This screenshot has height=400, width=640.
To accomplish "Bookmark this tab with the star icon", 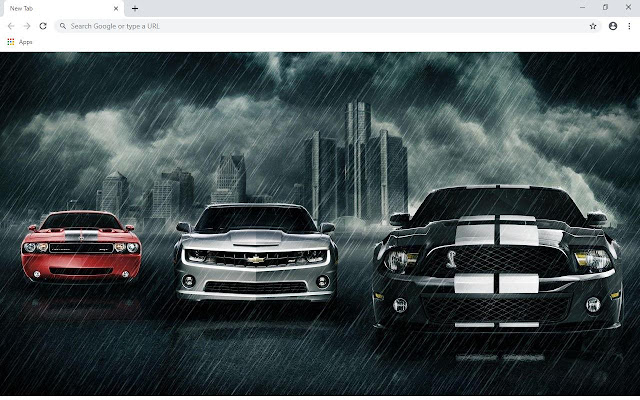I will coord(593,26).
